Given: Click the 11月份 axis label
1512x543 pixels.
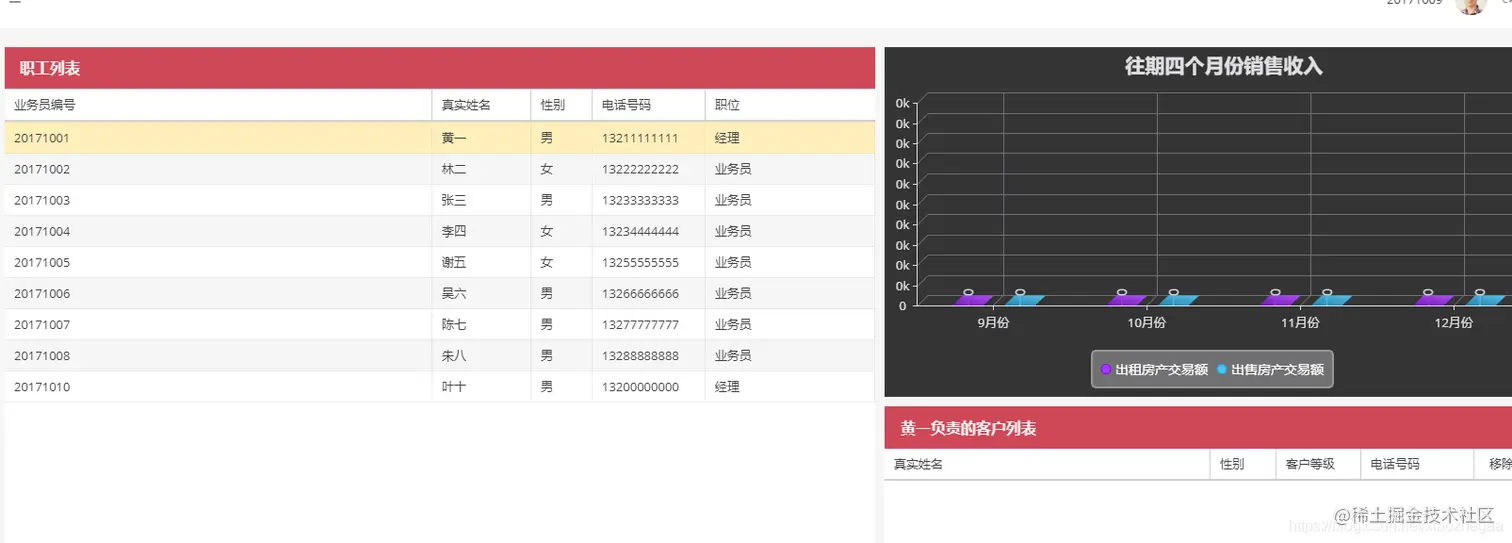Looking at the screenshot, I should [1300, 323].
